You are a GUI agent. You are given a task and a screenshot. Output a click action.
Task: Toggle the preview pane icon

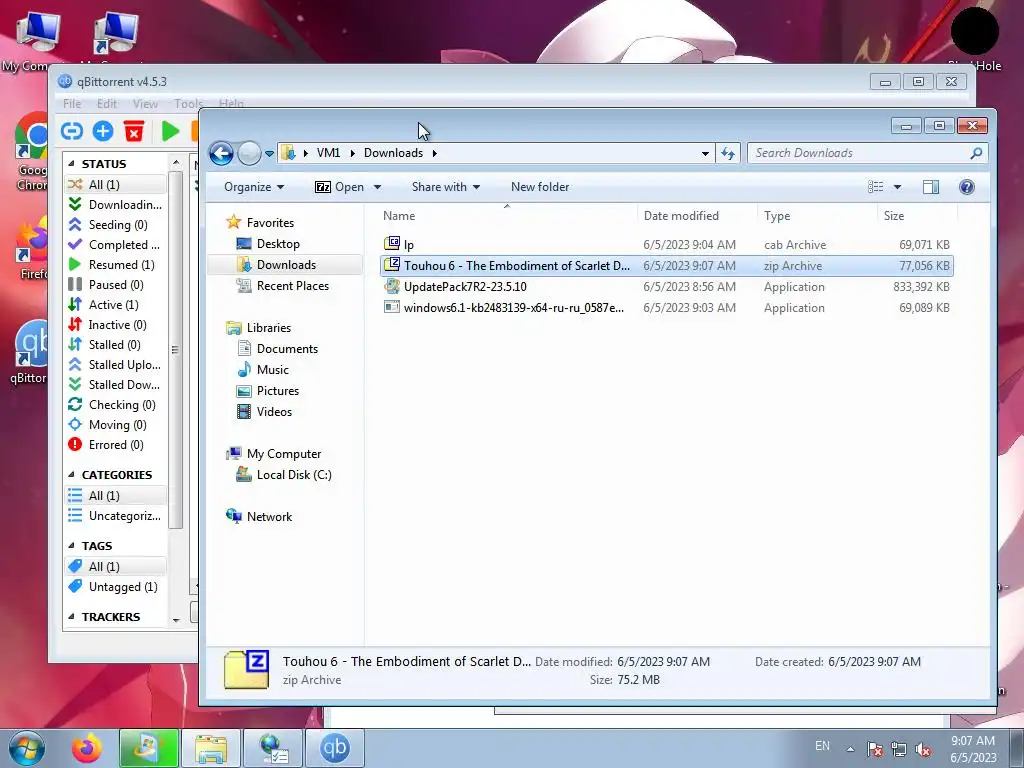(x=931, y=187)
